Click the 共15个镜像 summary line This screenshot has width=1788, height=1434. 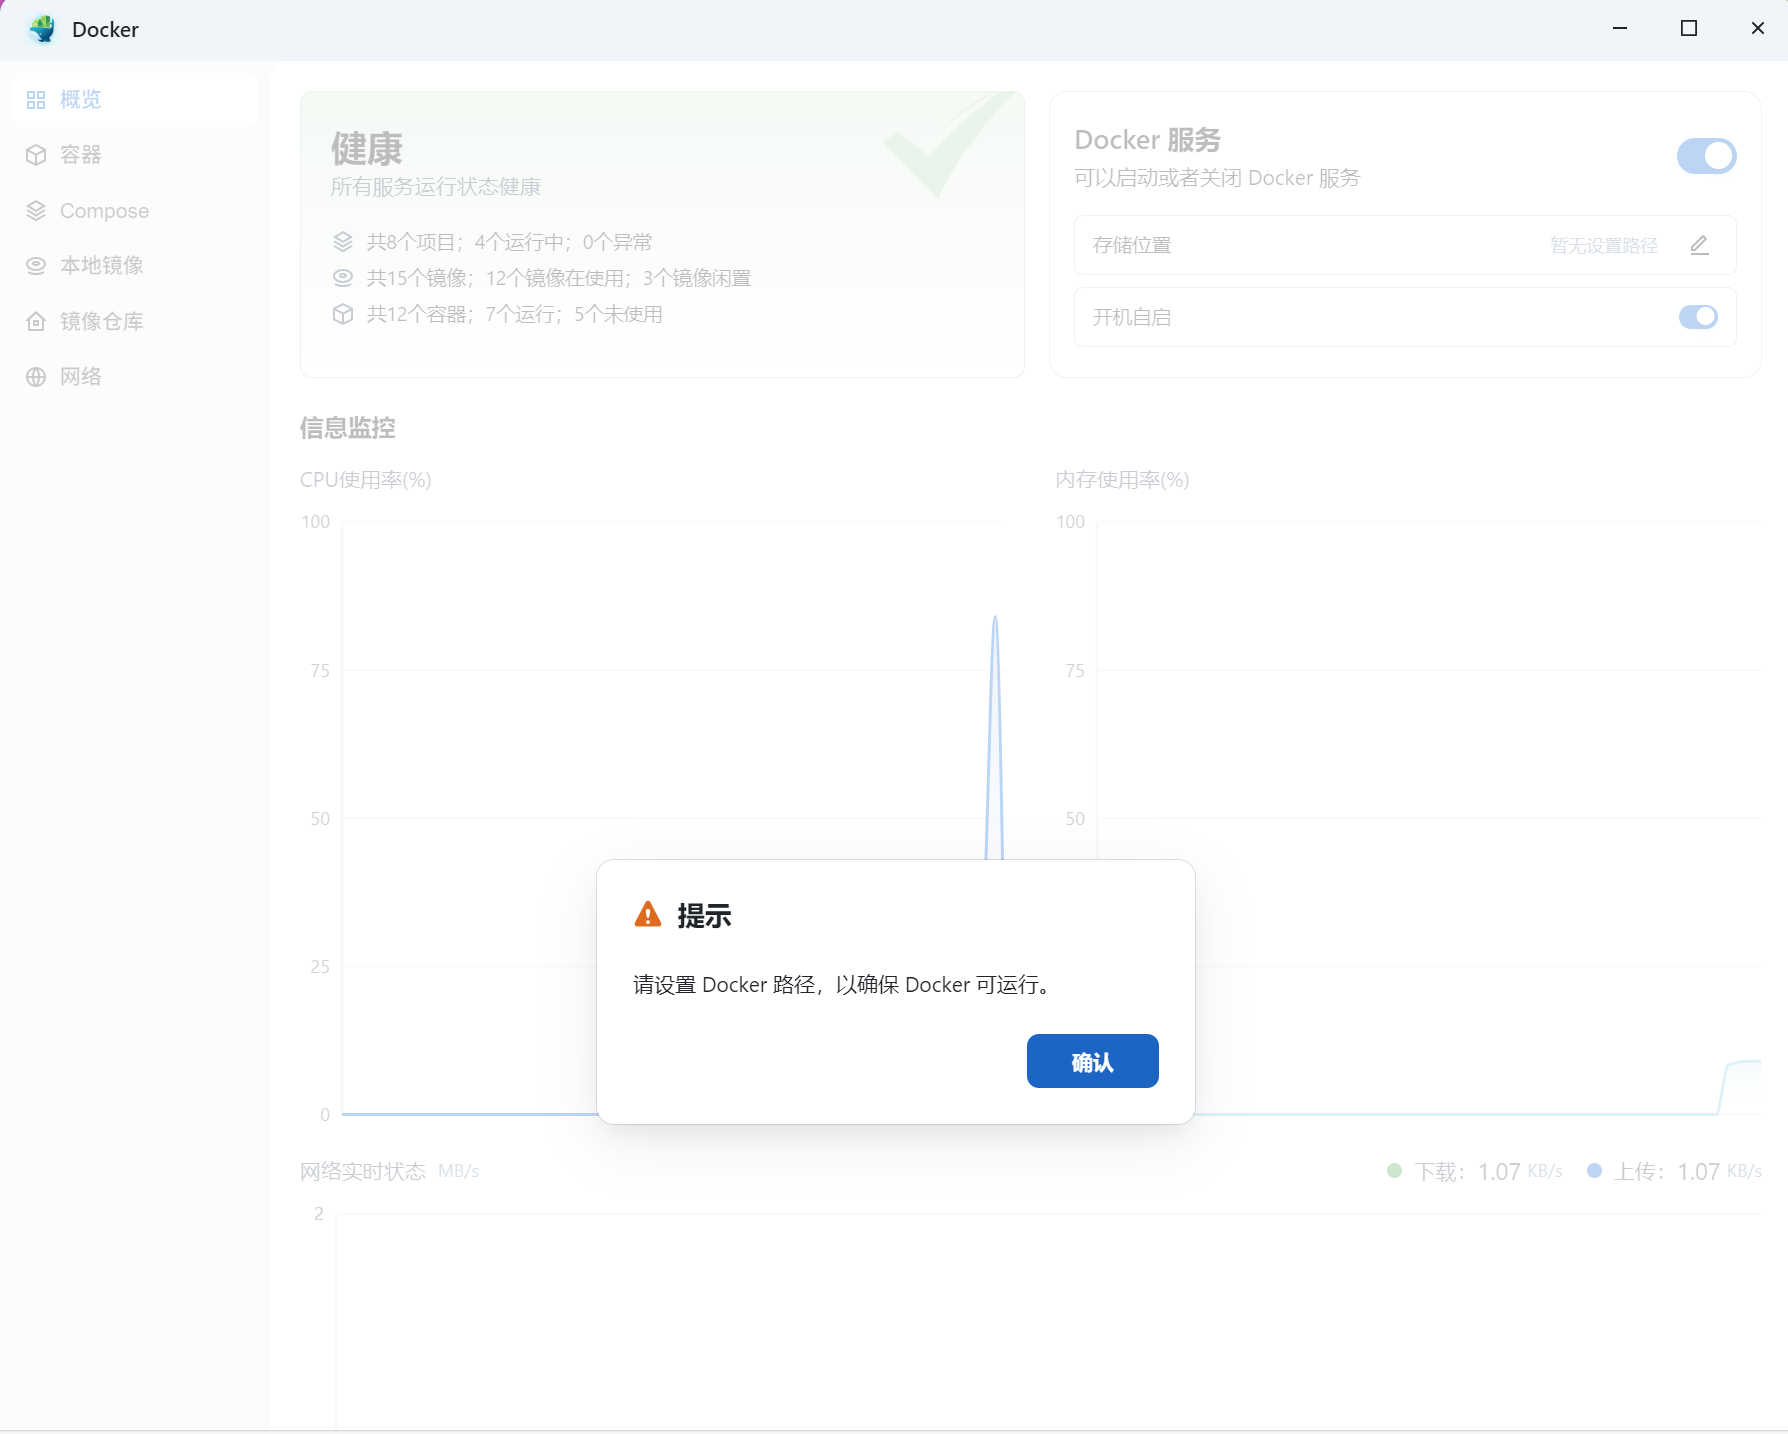[559, 278]
